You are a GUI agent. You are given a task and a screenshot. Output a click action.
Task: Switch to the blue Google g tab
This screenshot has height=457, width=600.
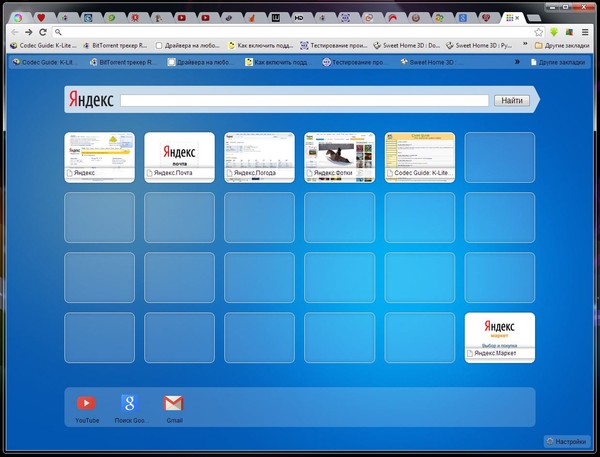pyautogui.click(x=463, y=18)
